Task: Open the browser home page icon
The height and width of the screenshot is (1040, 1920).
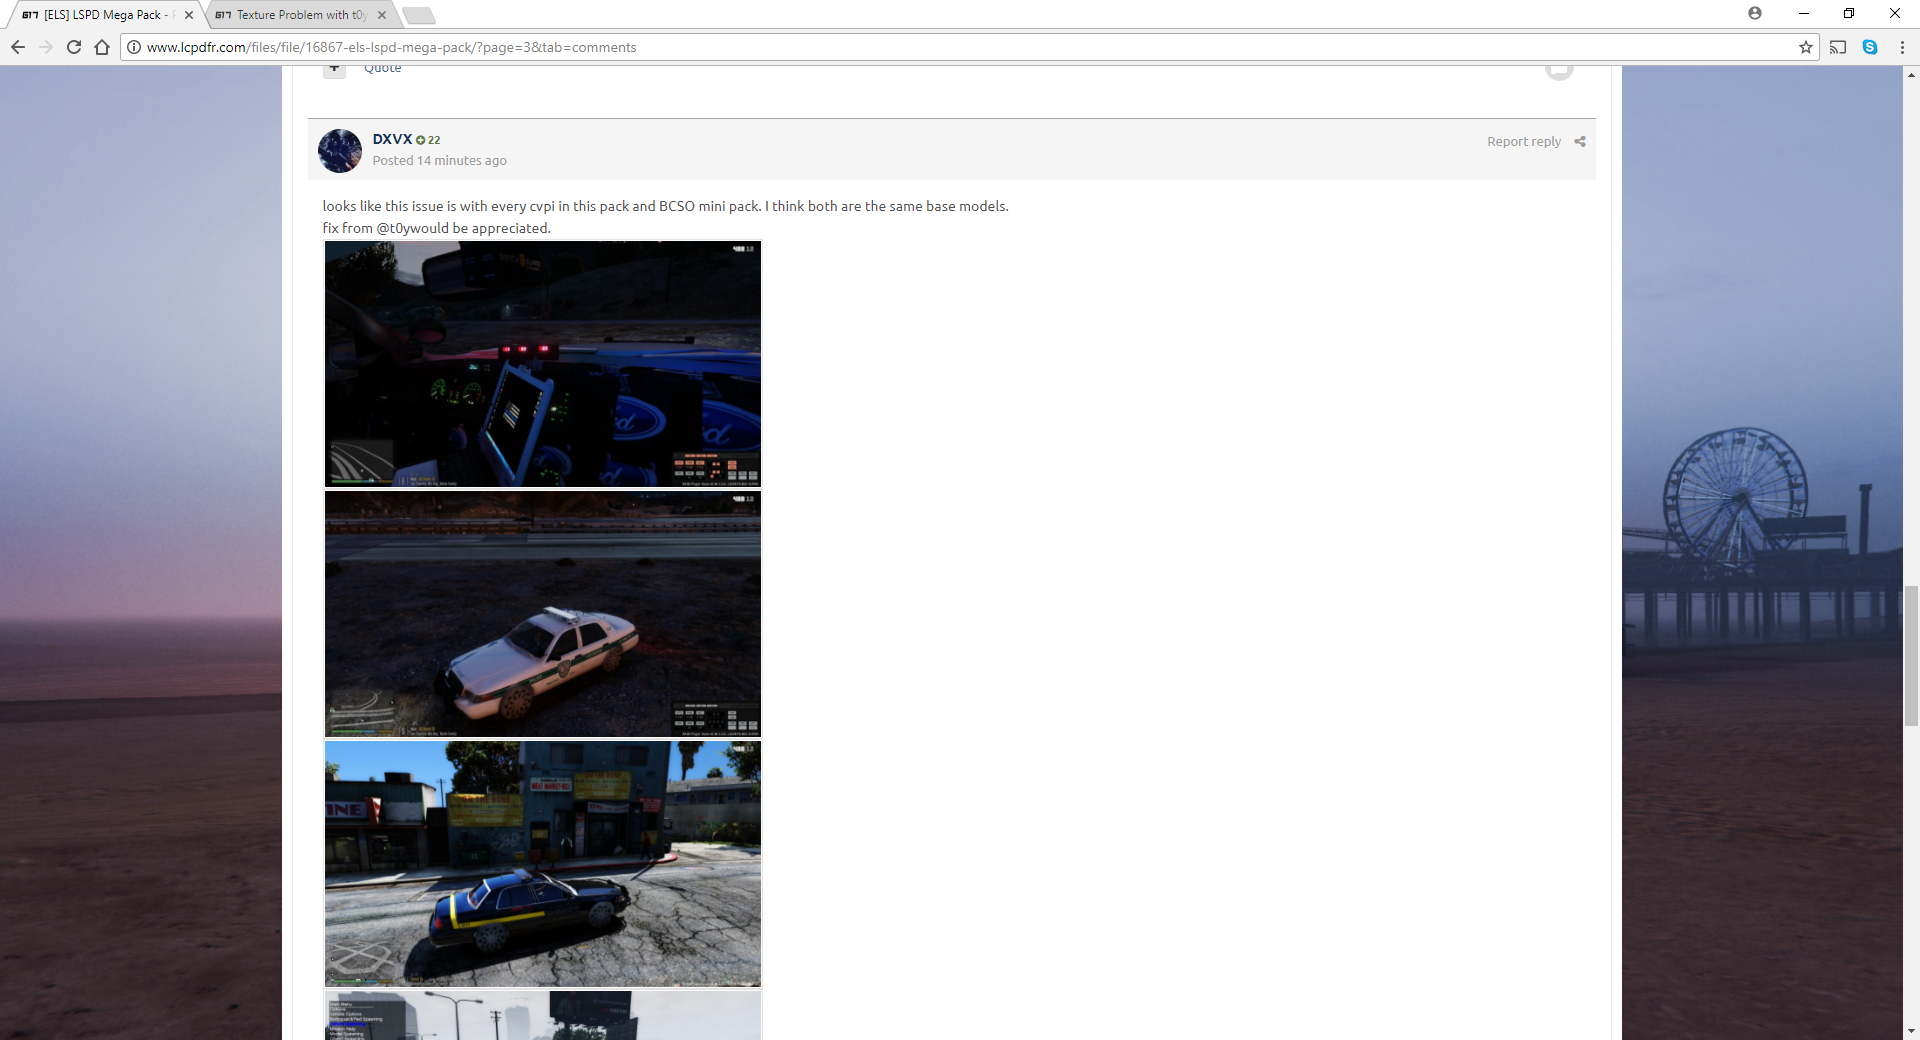Action: coord(102,47)
